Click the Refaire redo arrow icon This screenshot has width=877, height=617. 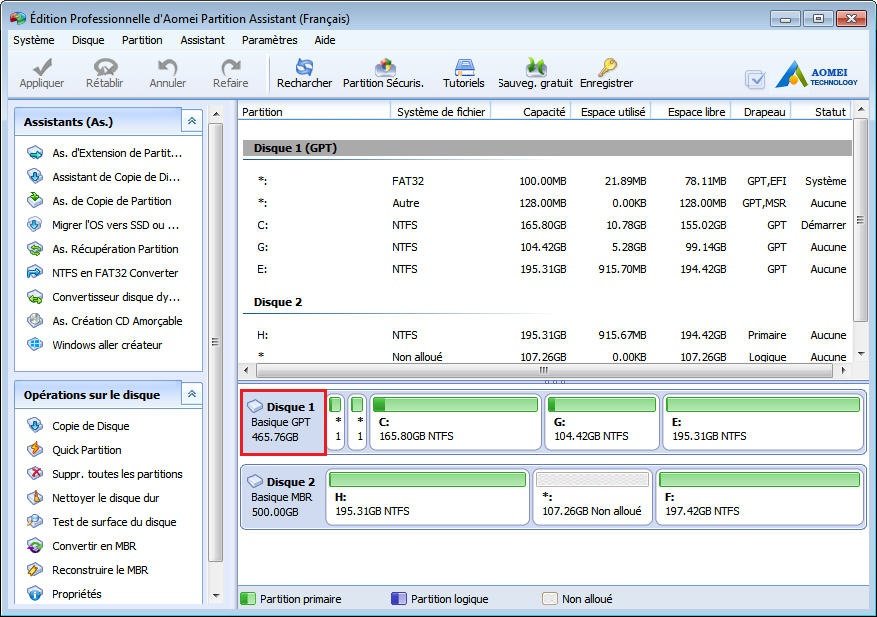[230, 67]
